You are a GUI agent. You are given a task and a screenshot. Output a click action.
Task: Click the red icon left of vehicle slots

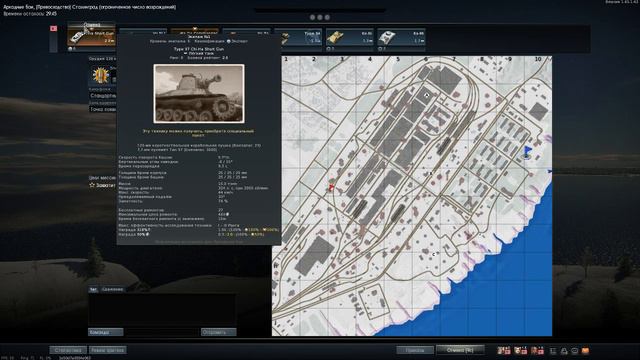(x=53, y=29)
